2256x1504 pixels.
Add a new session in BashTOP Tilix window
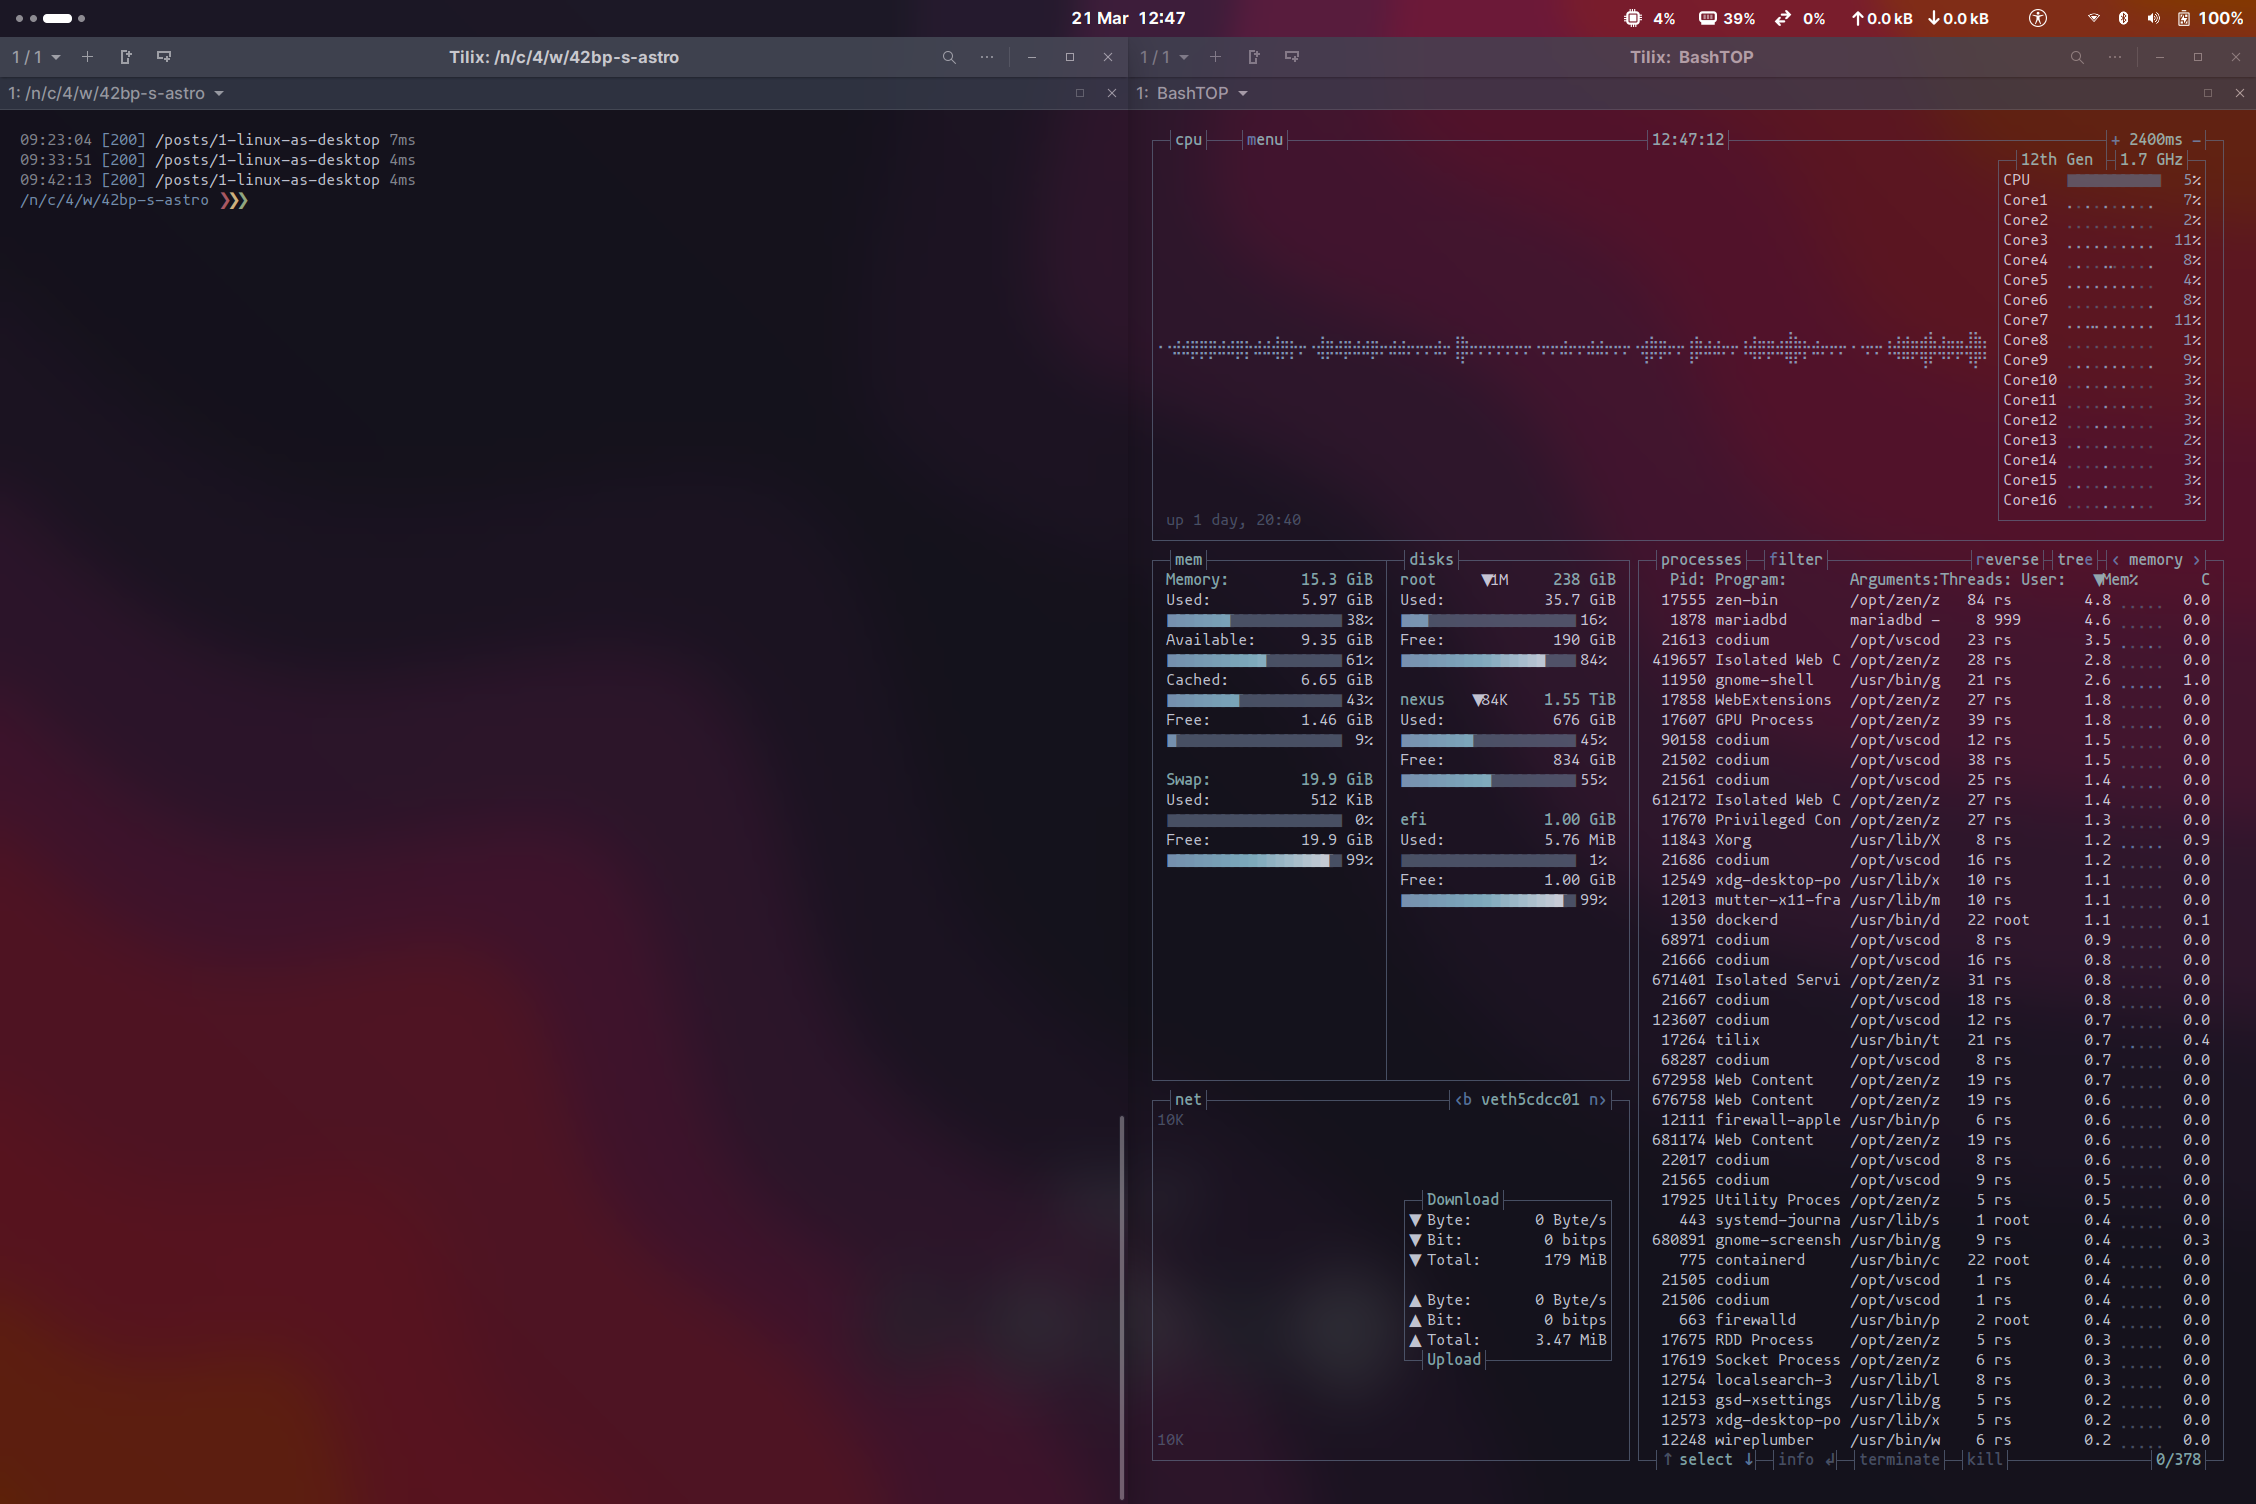(1215, 57)
